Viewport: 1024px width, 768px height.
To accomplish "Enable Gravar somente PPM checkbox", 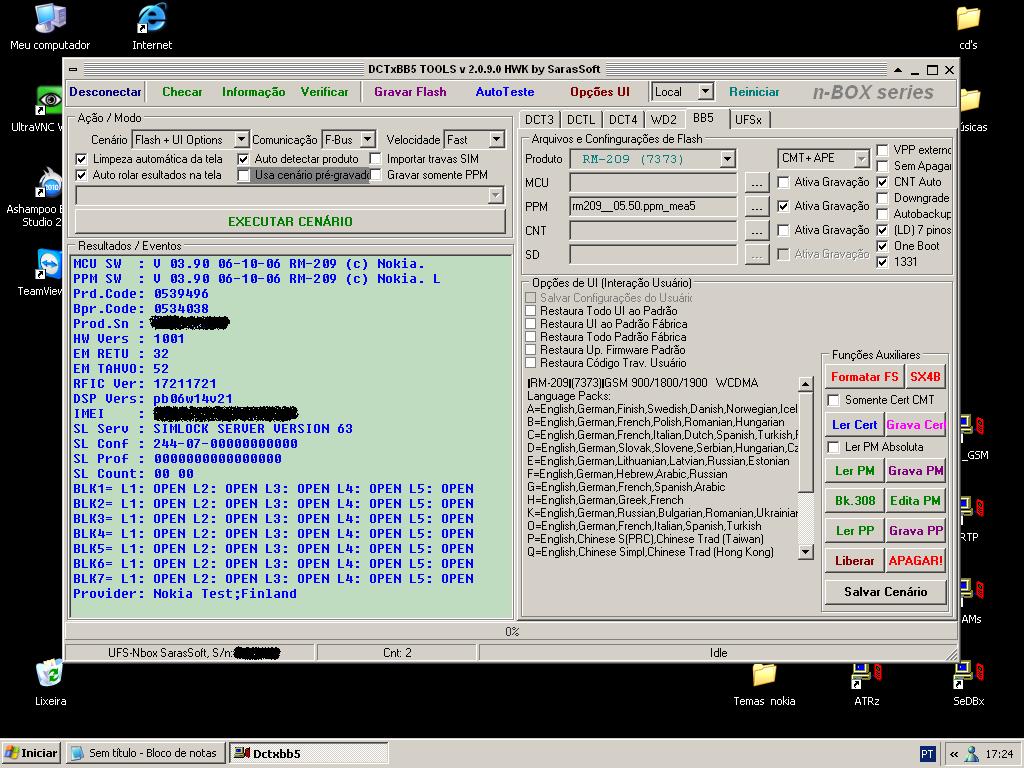I will pos(376,175).
